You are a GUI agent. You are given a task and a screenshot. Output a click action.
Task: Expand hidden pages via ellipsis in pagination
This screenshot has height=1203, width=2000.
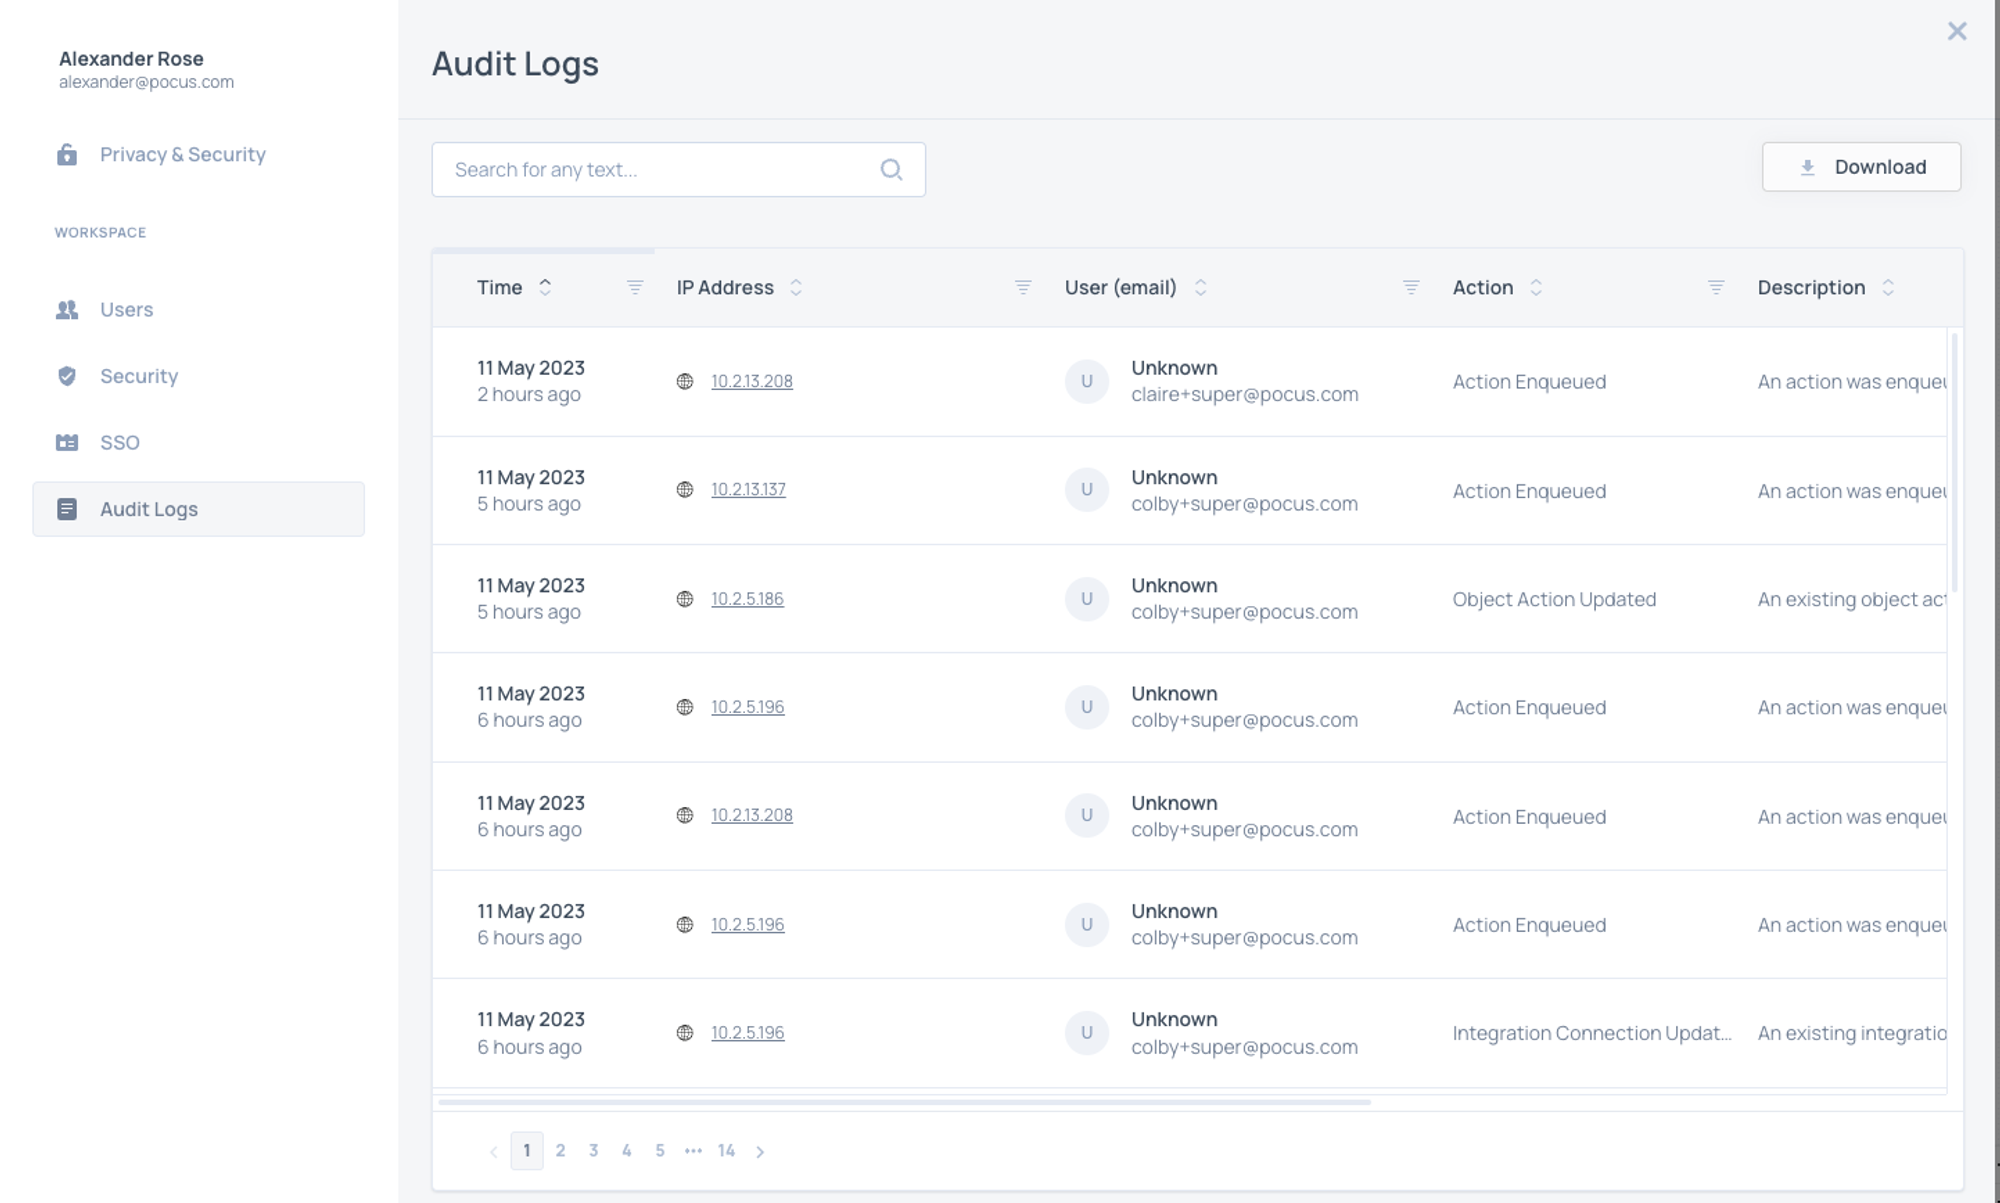pyautogui.click(x=693, y=1151)
